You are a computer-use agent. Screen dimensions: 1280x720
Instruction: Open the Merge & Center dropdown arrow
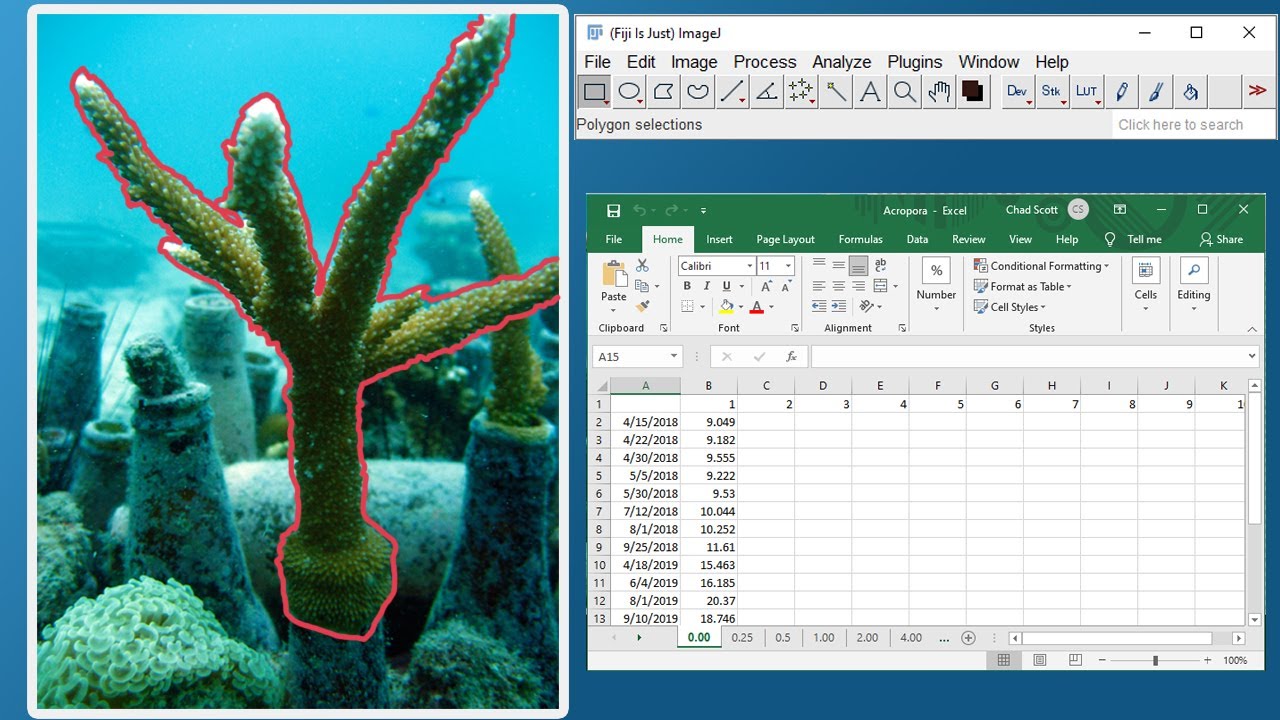pos(894,286)
